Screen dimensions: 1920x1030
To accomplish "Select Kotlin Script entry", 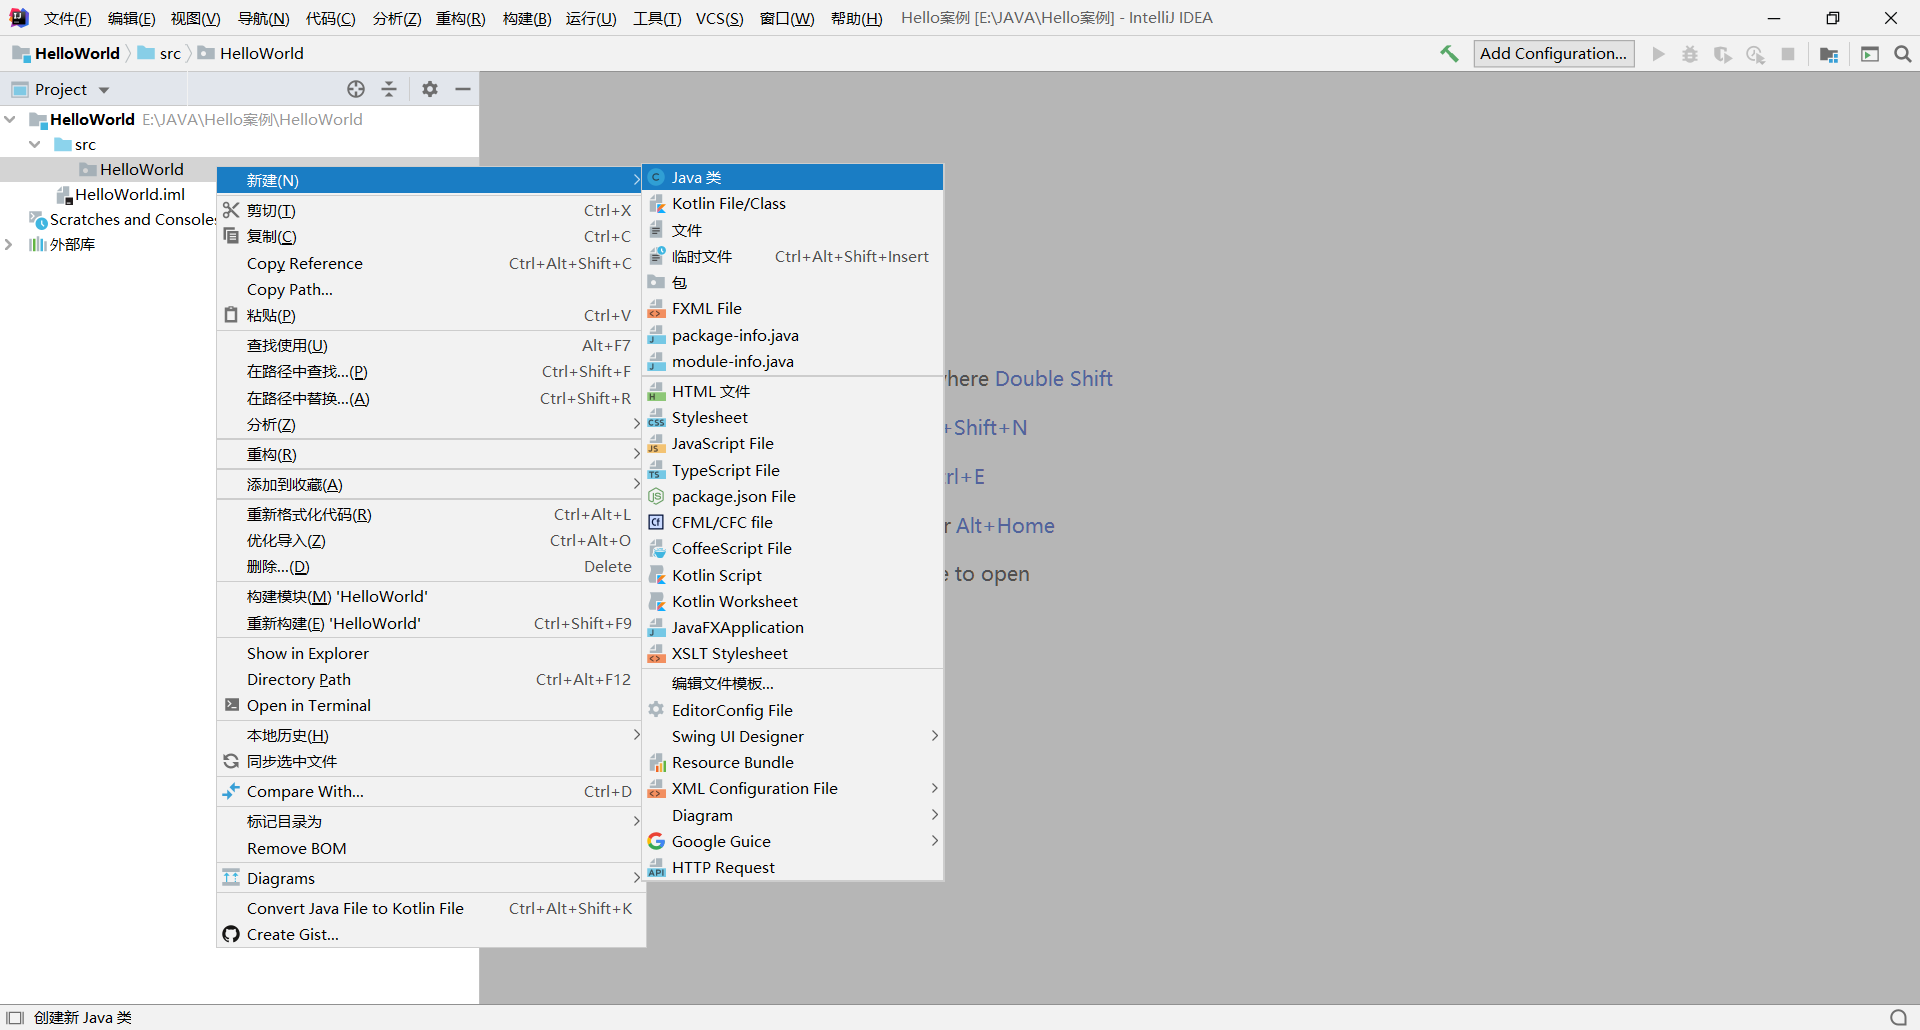I will (792, 575).
